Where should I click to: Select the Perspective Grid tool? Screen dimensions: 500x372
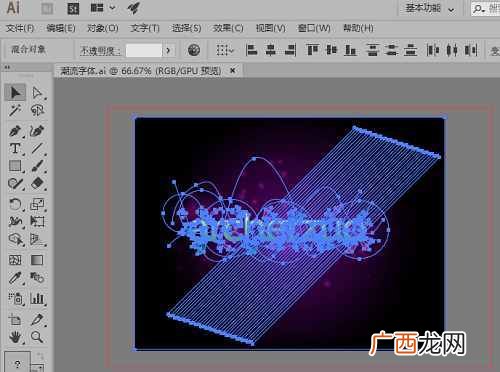(x=37, y=239)
